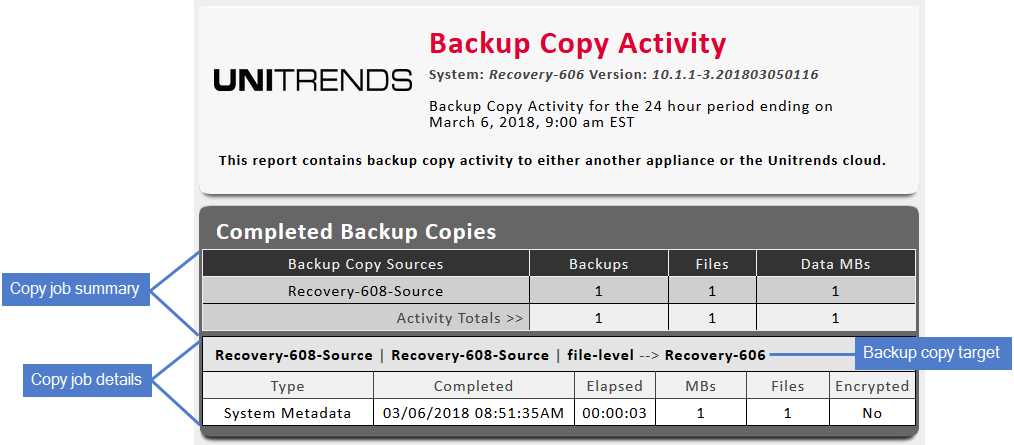Click the Completed Backup Copies heading

[x=356, y=232]
